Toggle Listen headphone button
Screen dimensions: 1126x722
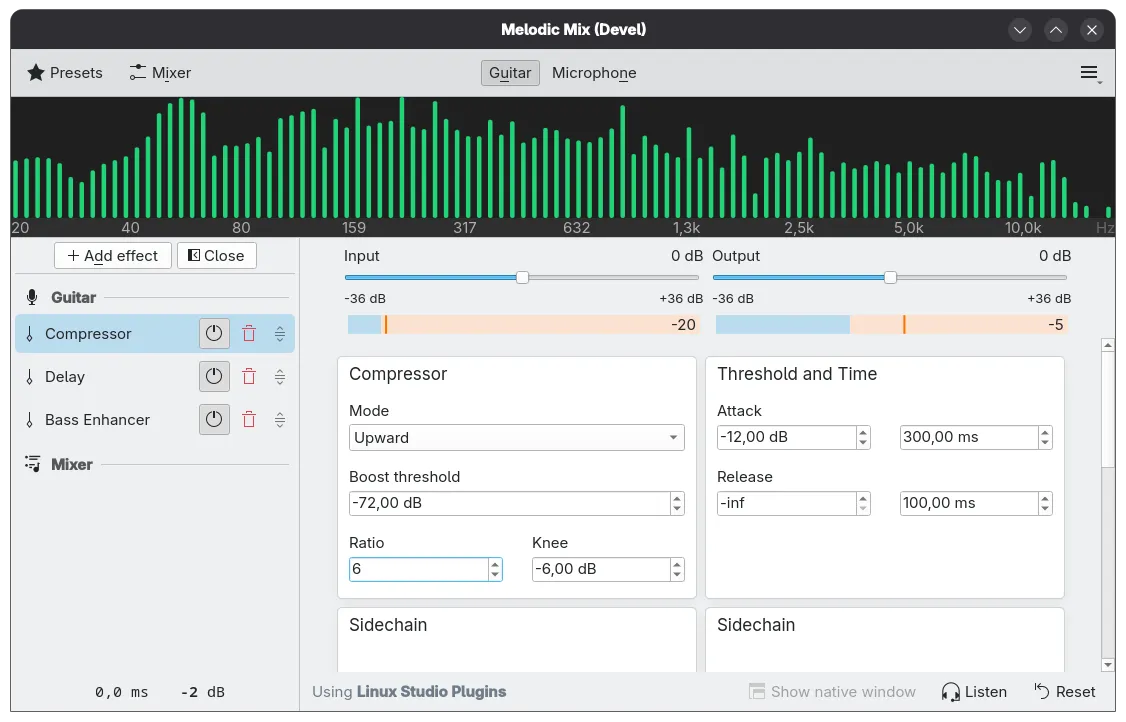974,692
